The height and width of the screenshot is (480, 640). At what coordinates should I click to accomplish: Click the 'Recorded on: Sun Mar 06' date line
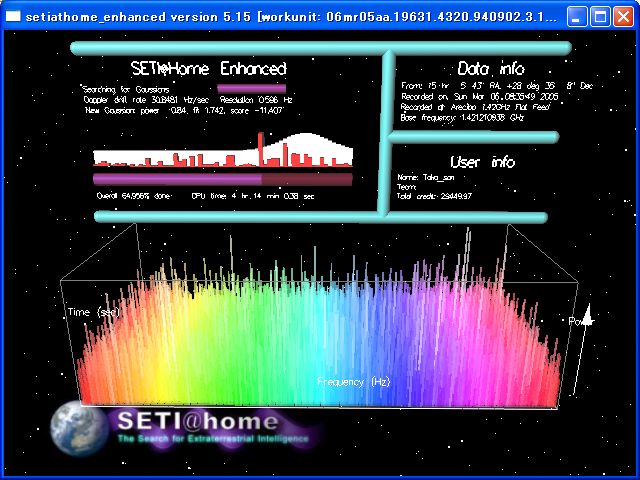point(480,97)
